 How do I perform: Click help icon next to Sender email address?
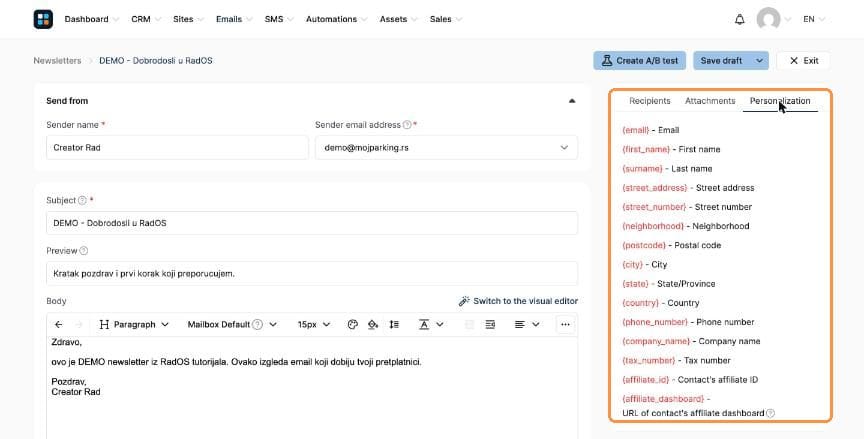pyautogui.click(x=407, y=125)
